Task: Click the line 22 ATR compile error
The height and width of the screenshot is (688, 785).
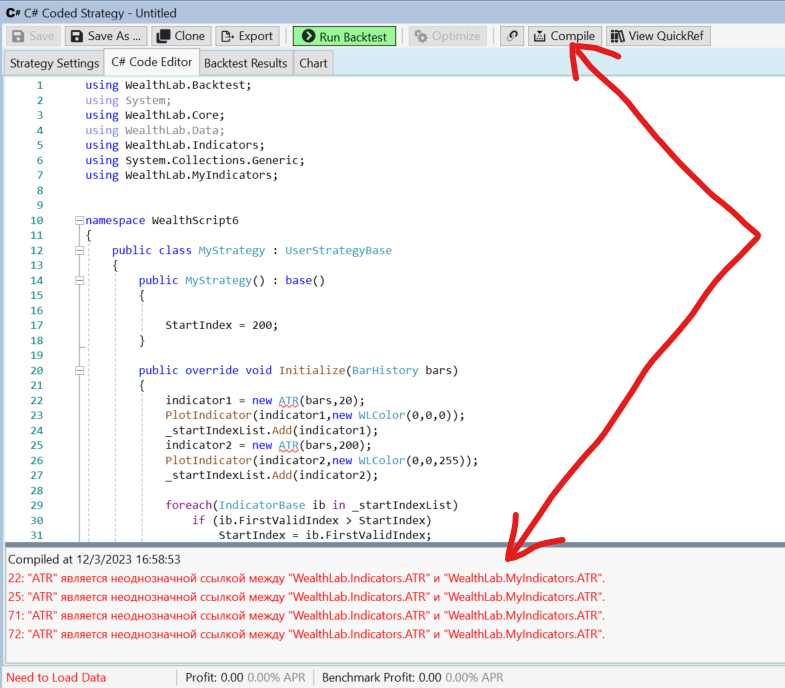Action: pyautogui.click(x=306, y=579)
